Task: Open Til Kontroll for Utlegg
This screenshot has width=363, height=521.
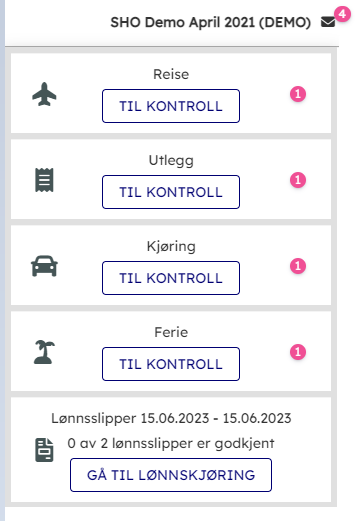Action: click(171, 192)
